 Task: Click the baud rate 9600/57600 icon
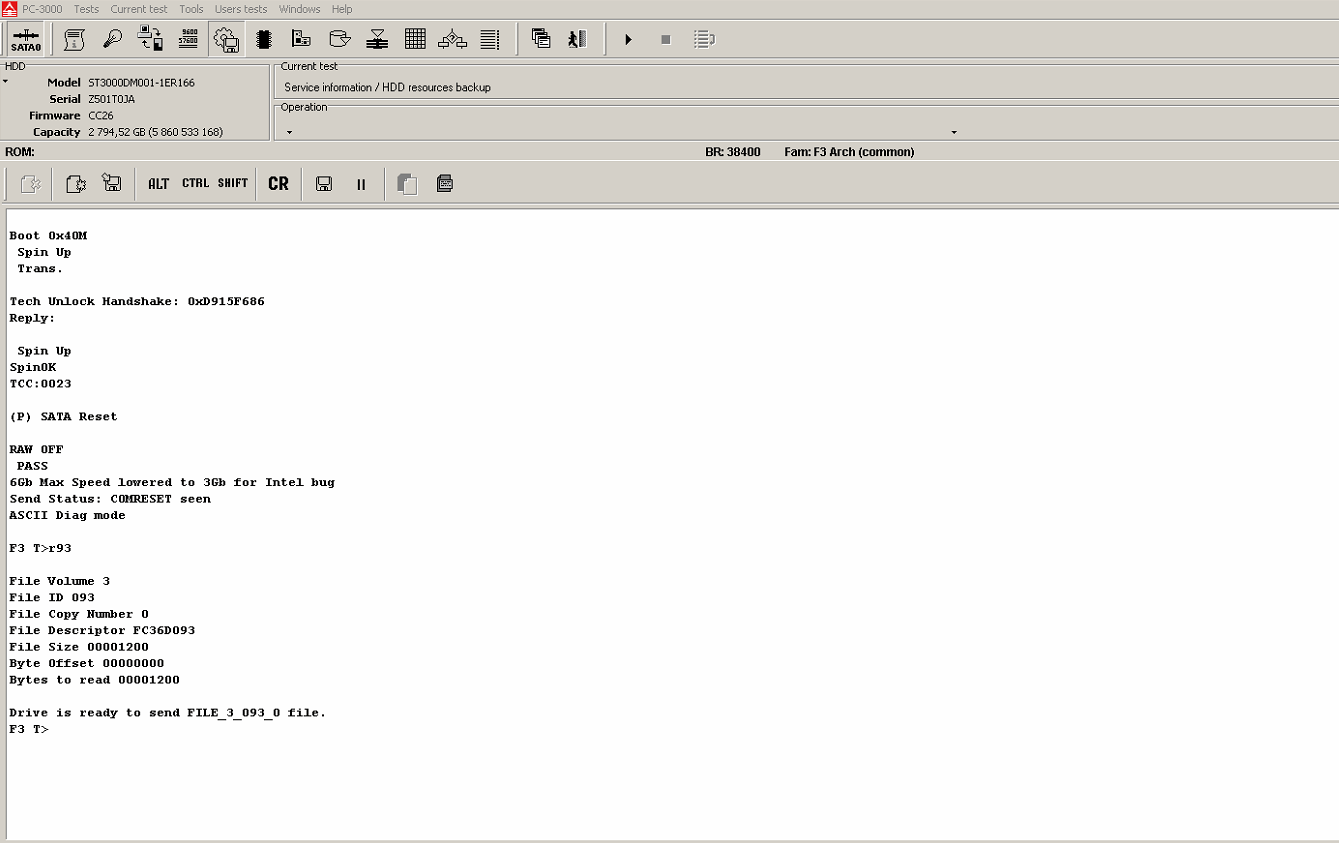pyautogui.click(x=188, y=39)
